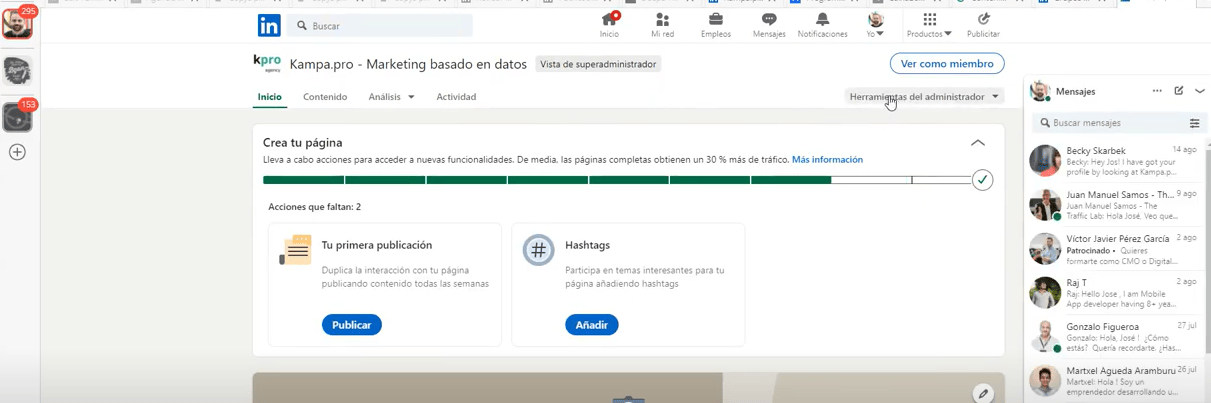The image size is (1211, 403).
Task: Open sponsored message from Víctor Javier Pérez García
Action: coord(1115,249)
